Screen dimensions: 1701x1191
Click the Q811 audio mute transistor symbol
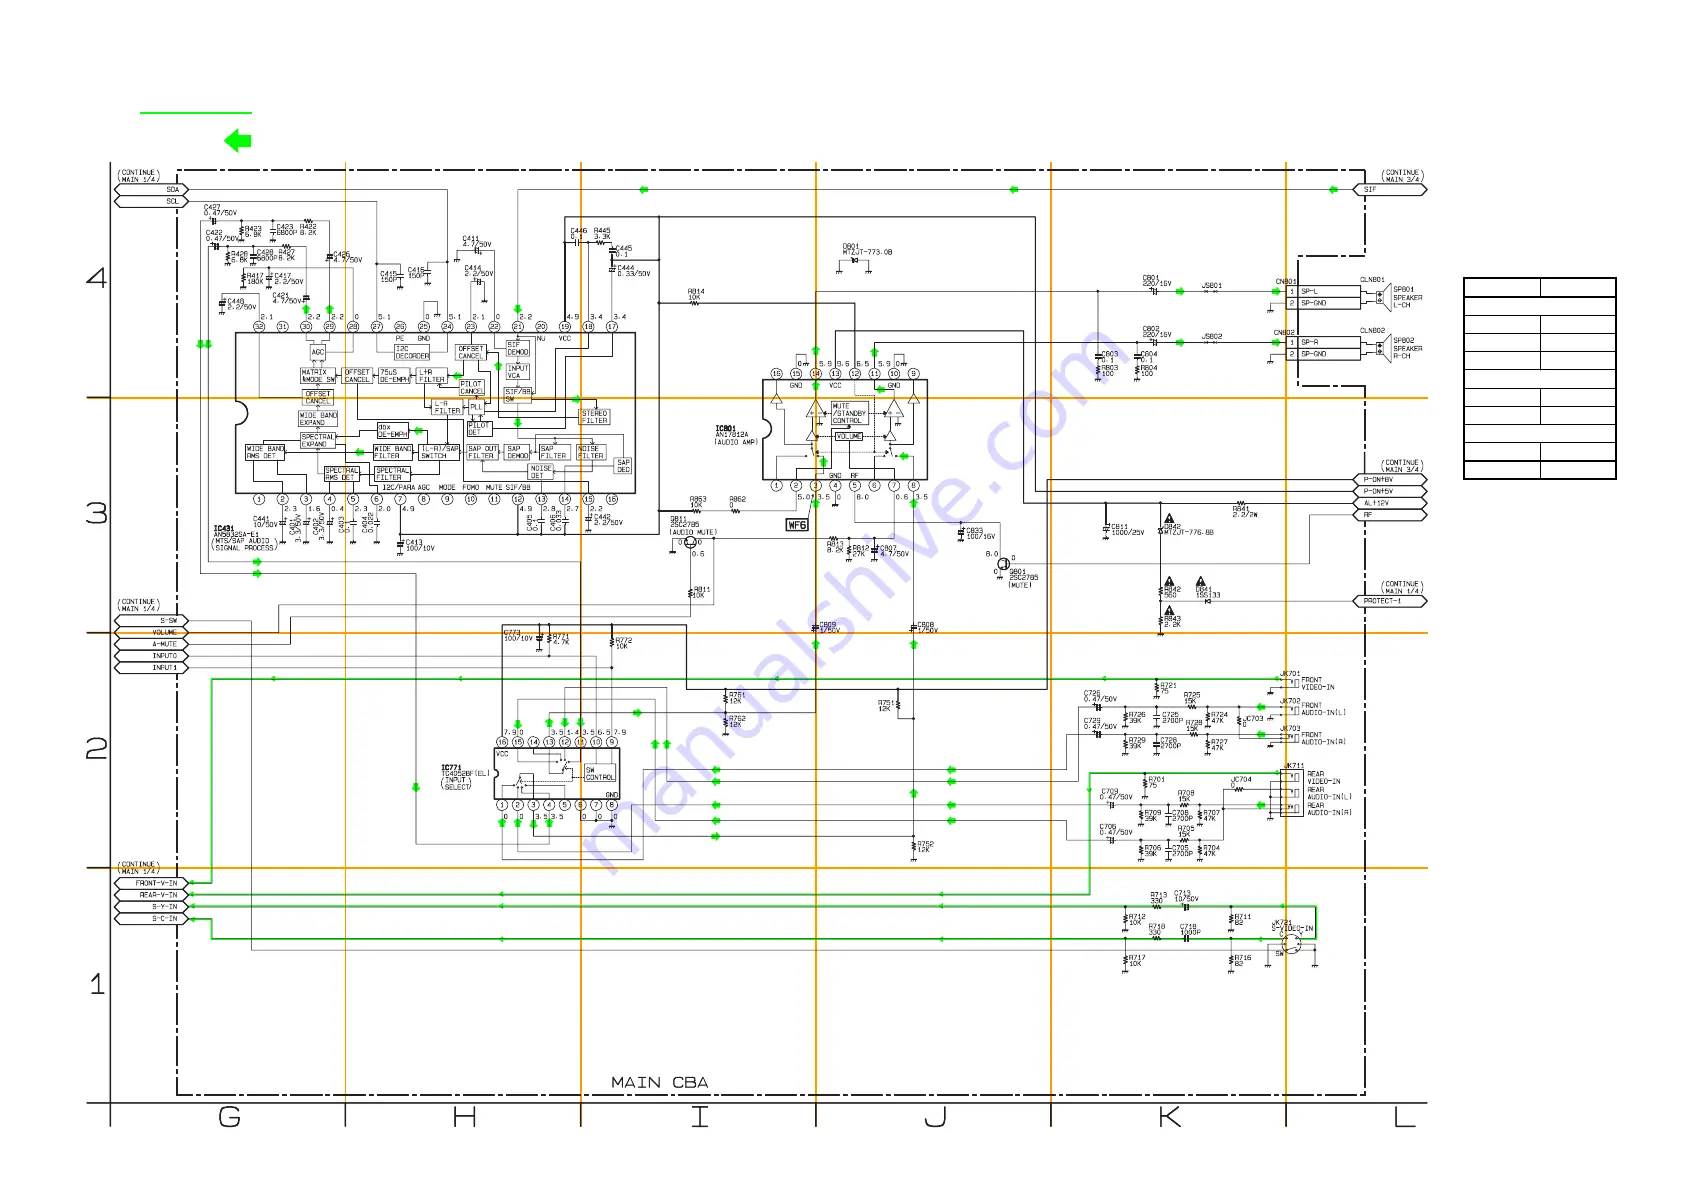tap(691, 542)
